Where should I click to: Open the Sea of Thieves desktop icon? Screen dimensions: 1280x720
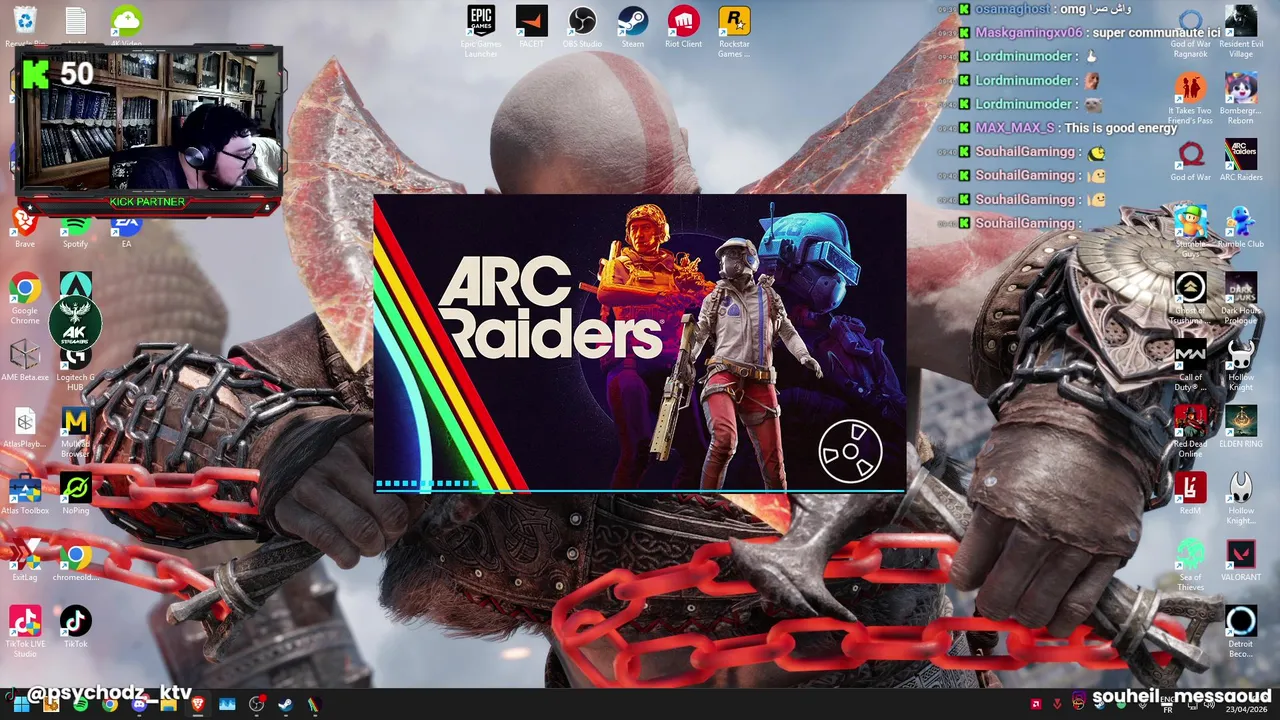click(1190, 565)
